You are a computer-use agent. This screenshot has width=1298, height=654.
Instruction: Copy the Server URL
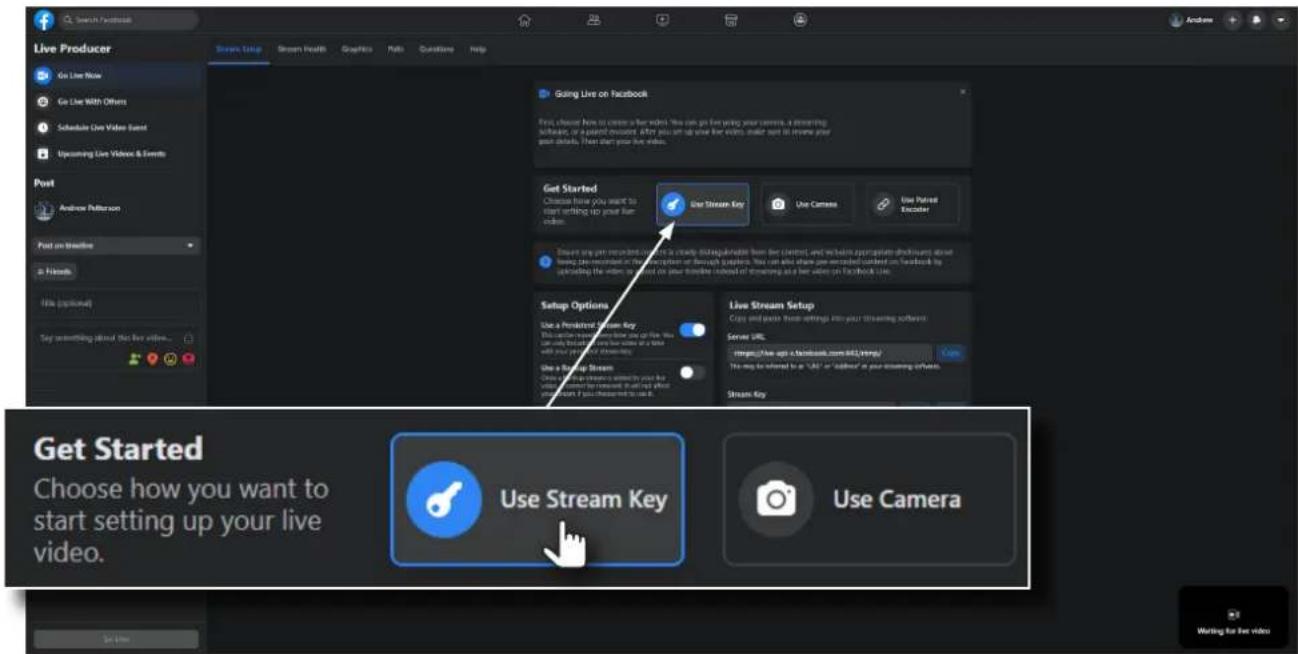pyautogui.click(x=951, y=353)
